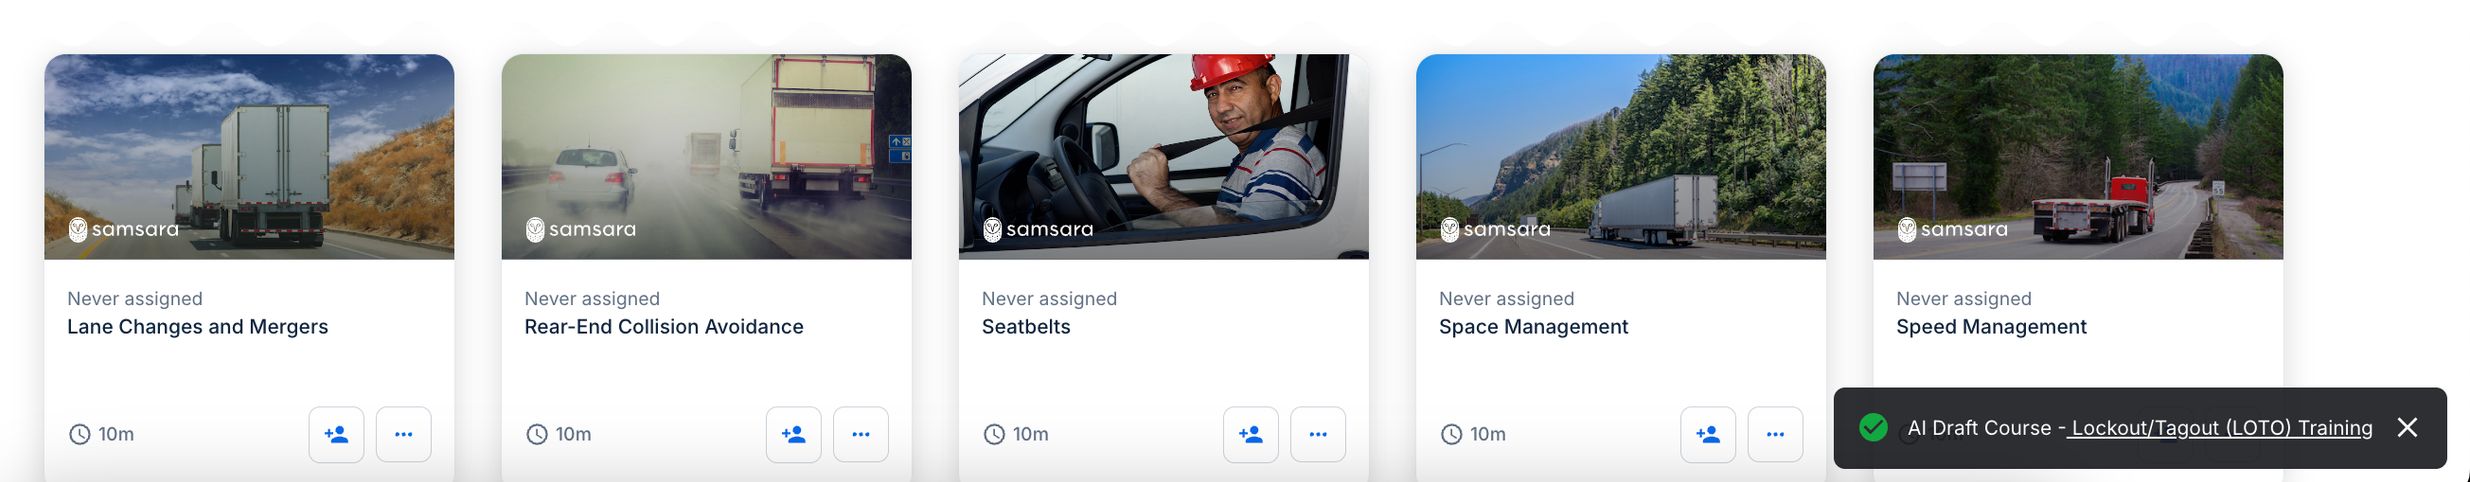Assign the Space Management course

click(x=1708, y=434)
